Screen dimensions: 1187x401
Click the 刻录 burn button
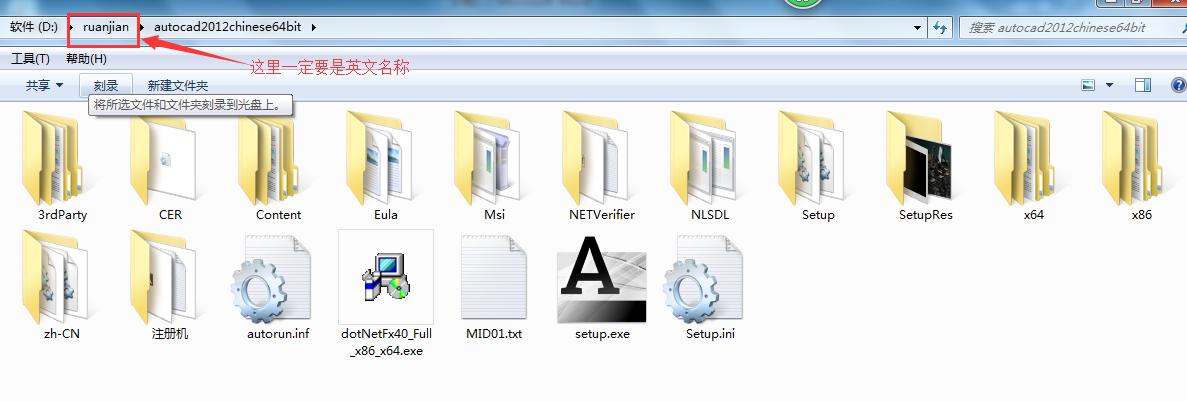click(106, 85)
